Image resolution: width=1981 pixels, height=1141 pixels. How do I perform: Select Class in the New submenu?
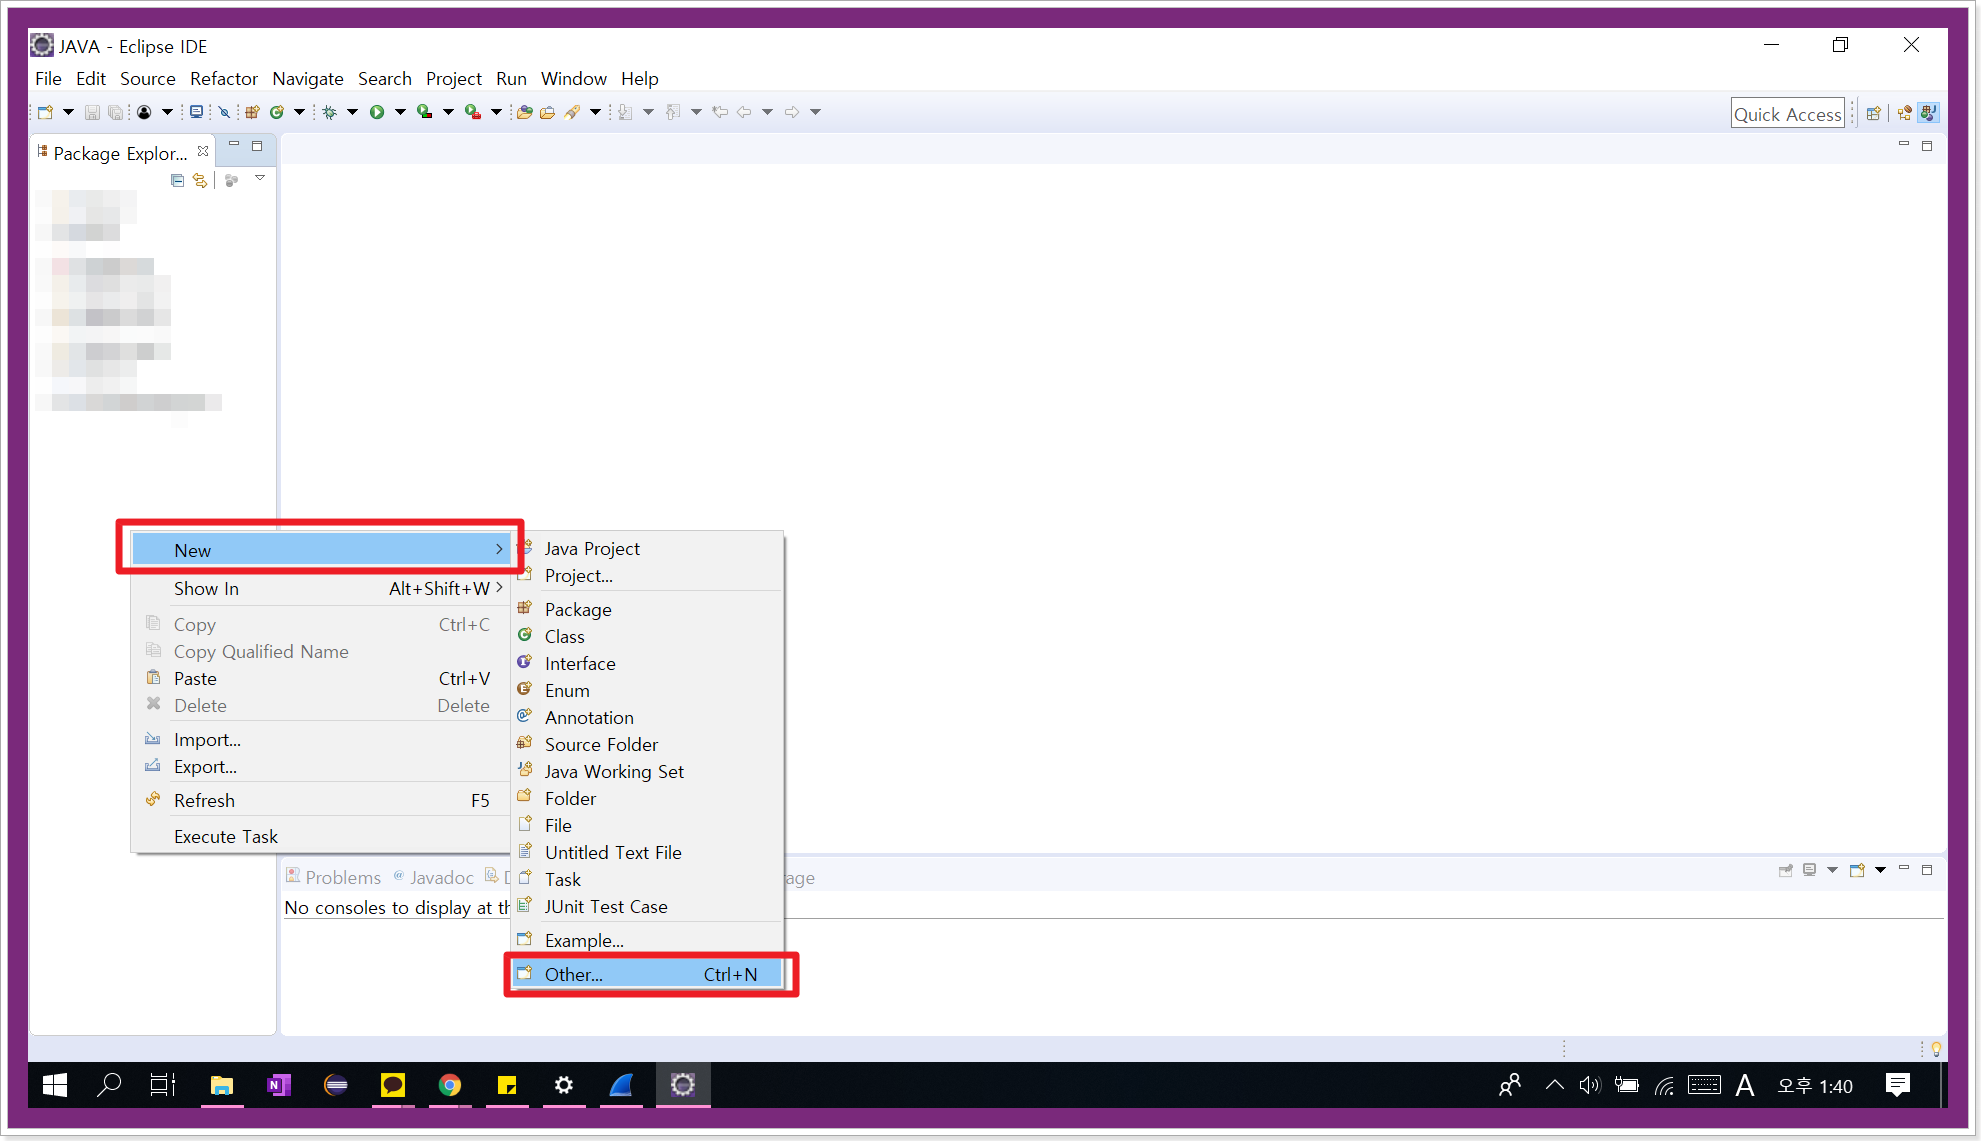648,637
